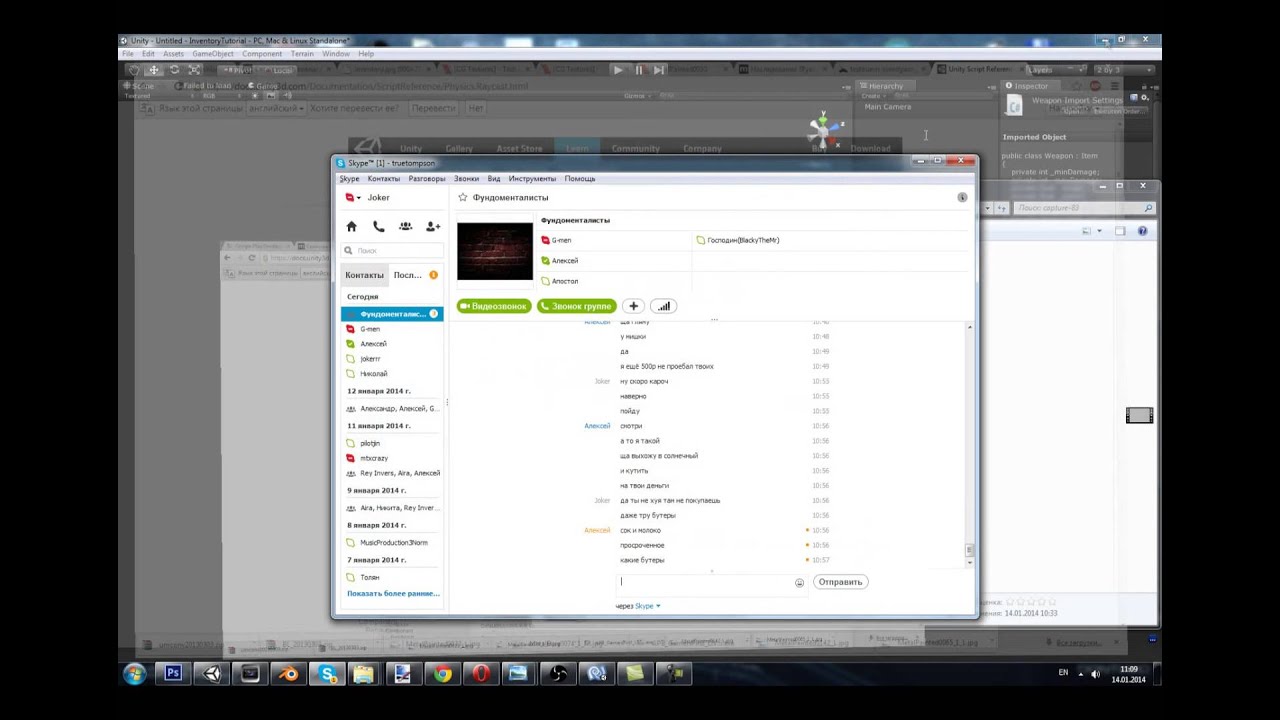The image size is (1280, 720).
Task: Open Unity layout '2 by 3' dropdown
Action: tap(1123, 70)
